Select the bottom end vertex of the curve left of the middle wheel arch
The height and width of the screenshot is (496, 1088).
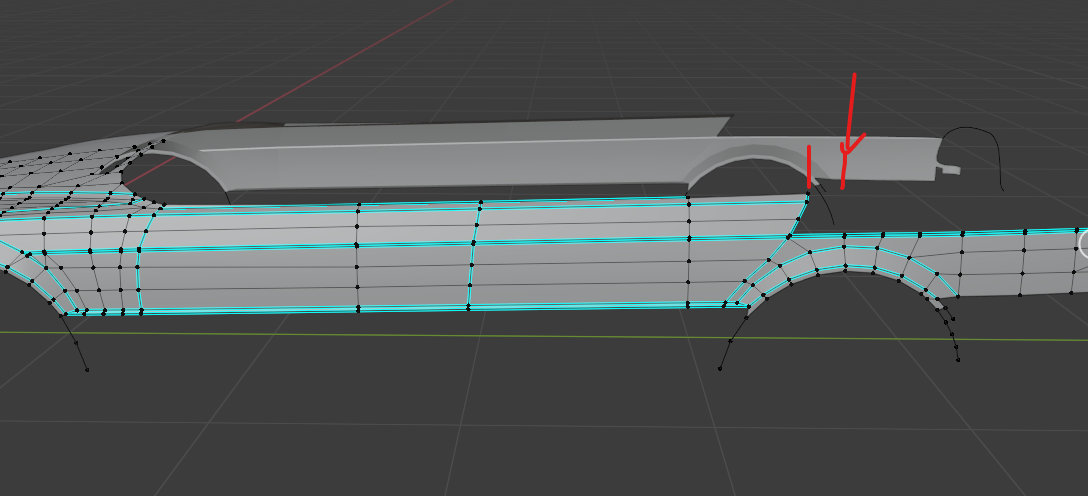point(720,368)
